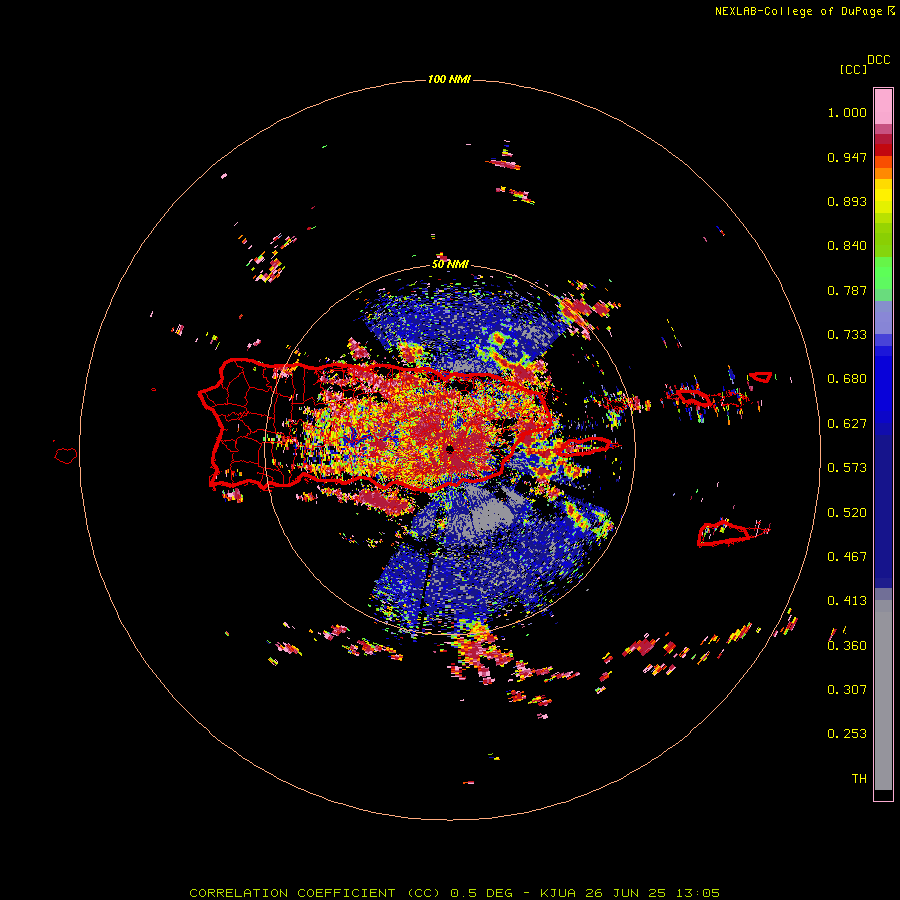Click the 0.253 scale value
Screen dimensions: 900x900
[847, 734]
